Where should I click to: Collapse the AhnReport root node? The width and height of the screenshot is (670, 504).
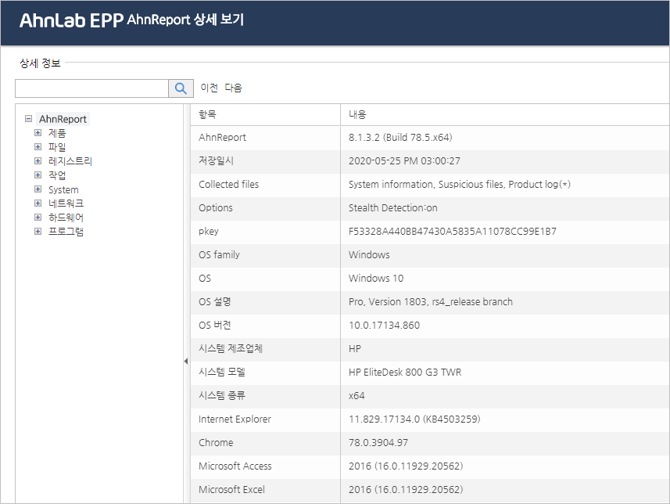pos(28,118)
